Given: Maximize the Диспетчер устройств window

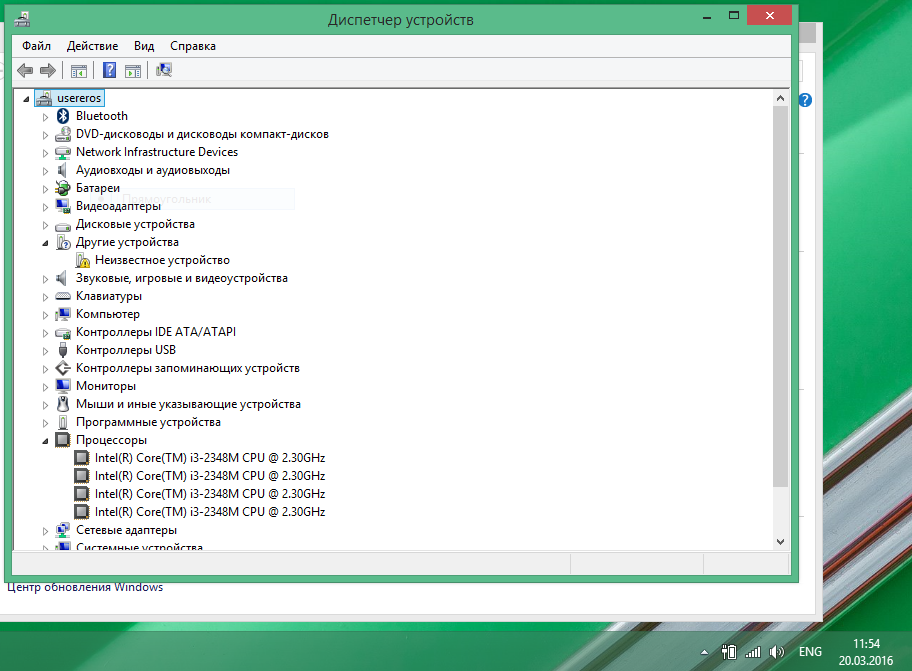Looking at the screenshot, I should tap(734, 16).
